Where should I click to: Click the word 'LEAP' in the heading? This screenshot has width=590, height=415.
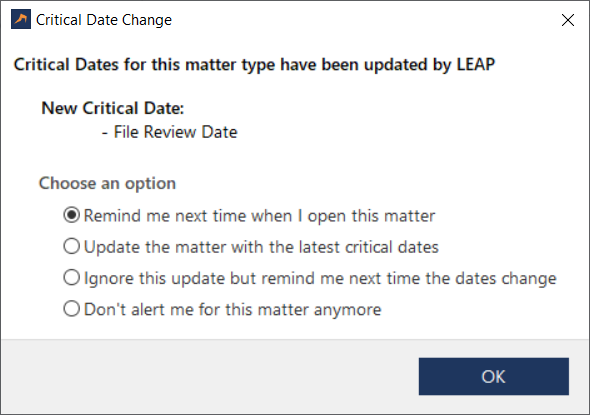tap(476, 64)
